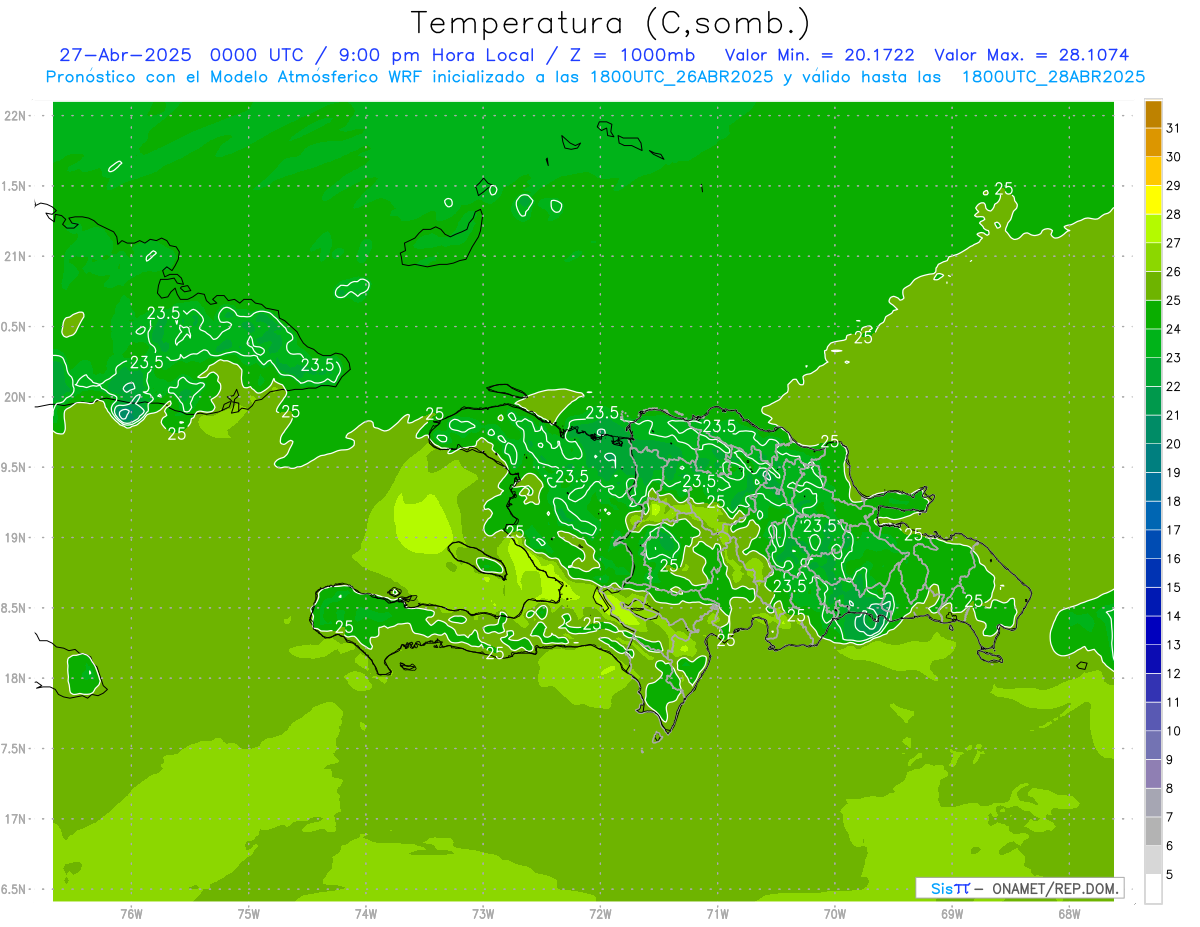Click the "70W" longitude axis label
Viewport: 1200px width, 927px height.
835,913
